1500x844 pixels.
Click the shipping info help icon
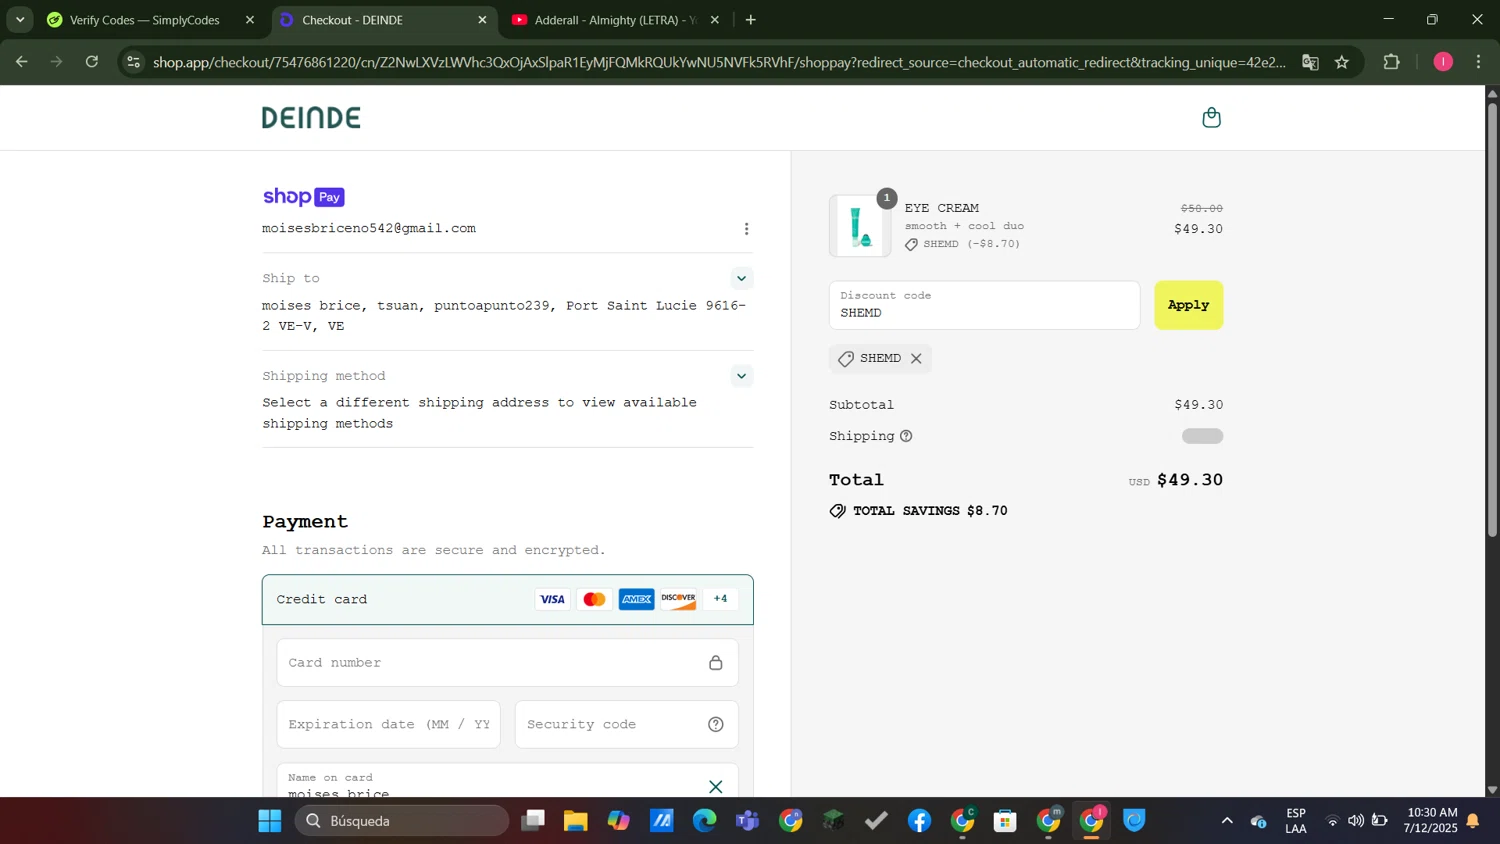pos(906,436)
